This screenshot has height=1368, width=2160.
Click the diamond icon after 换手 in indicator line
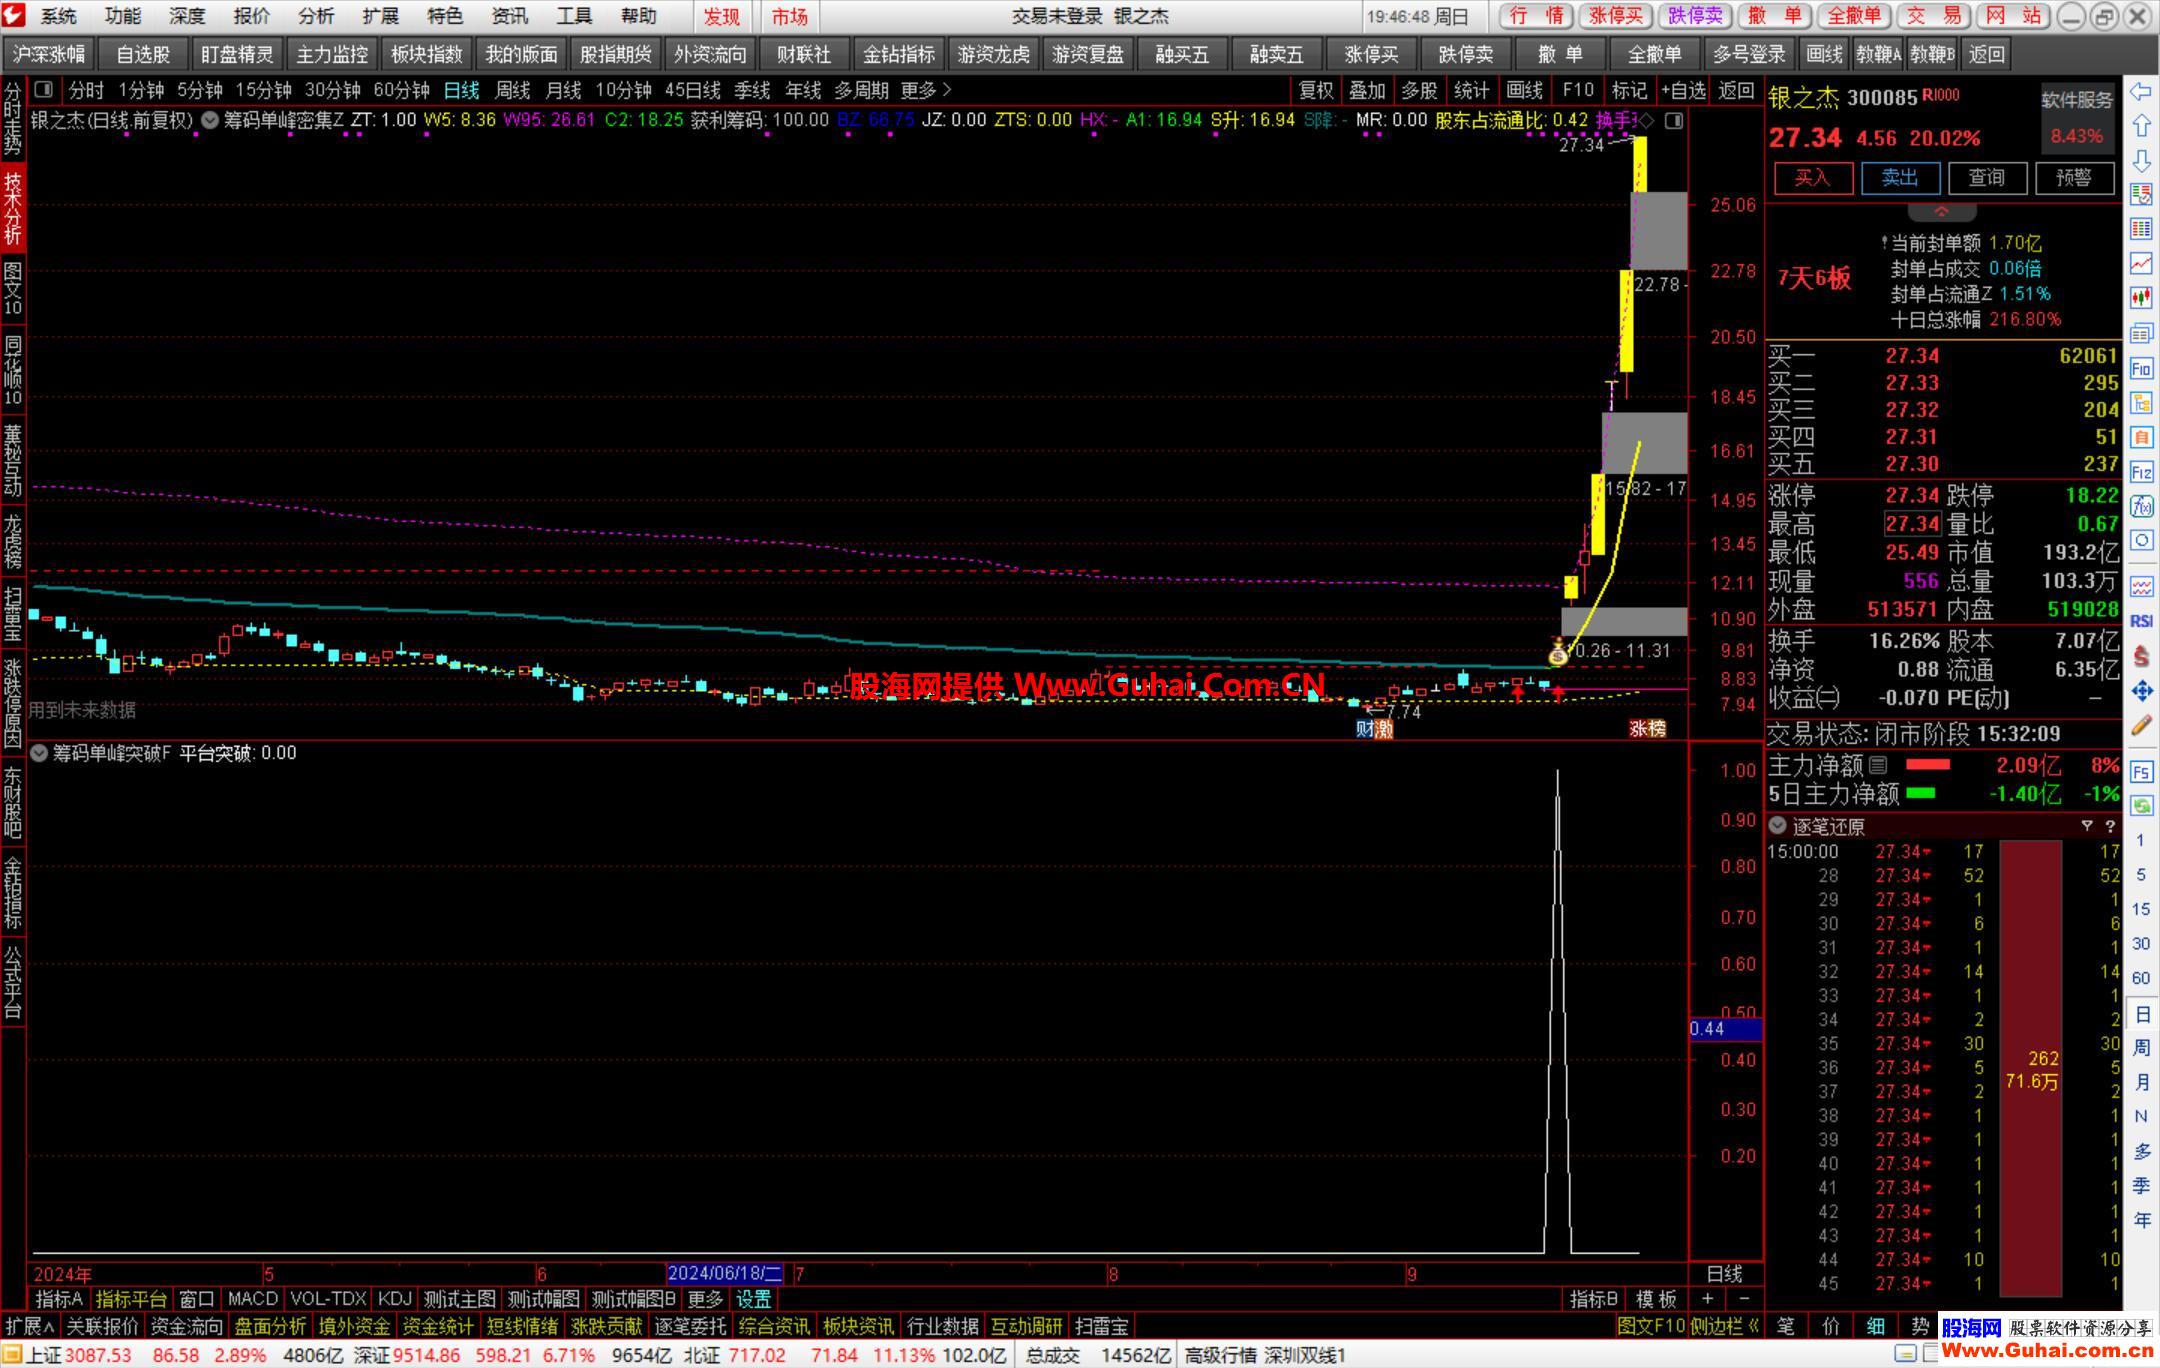point(1647,120)
